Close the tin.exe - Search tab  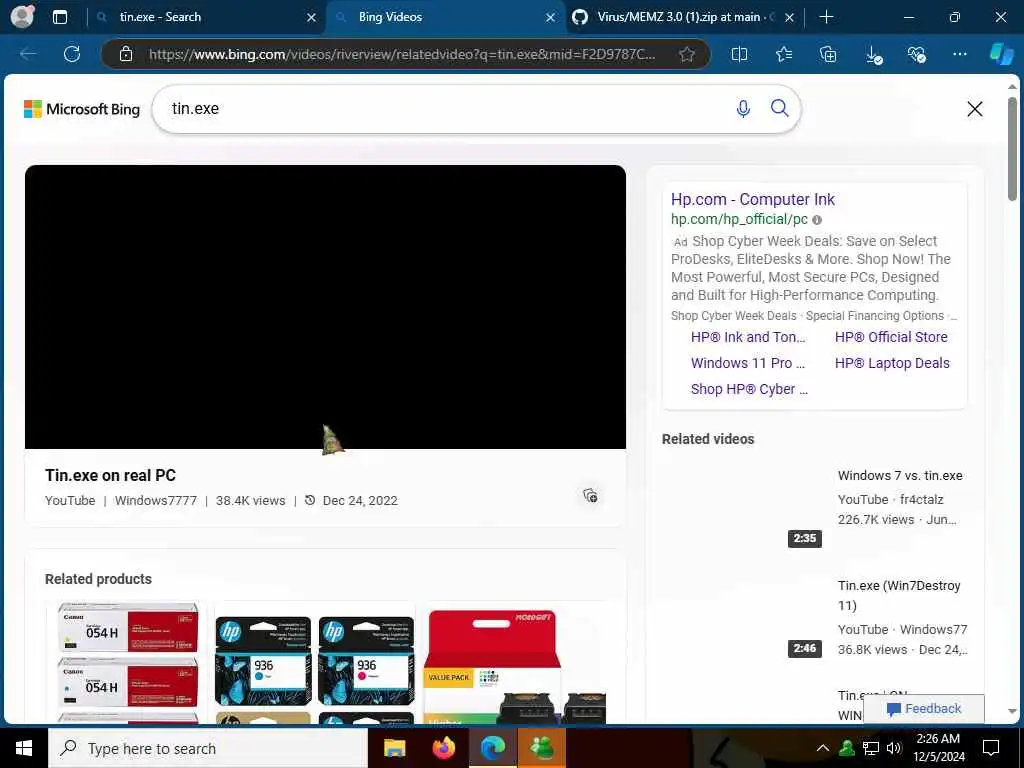coord(312,18)
